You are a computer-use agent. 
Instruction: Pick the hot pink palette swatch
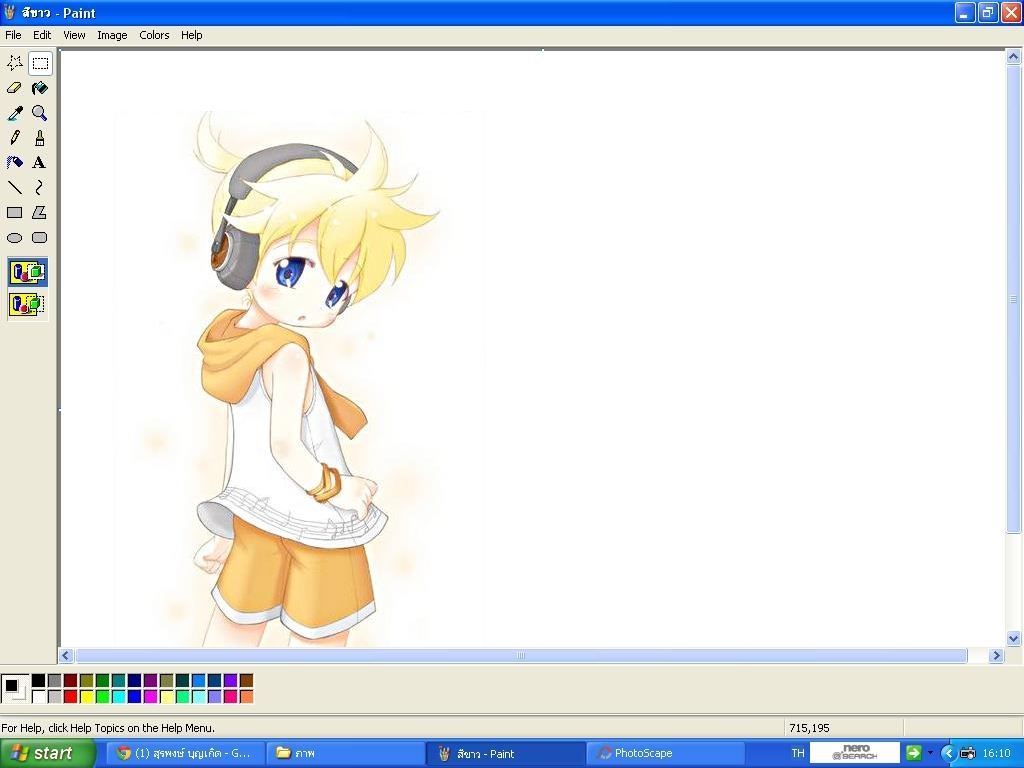point(231,697)
